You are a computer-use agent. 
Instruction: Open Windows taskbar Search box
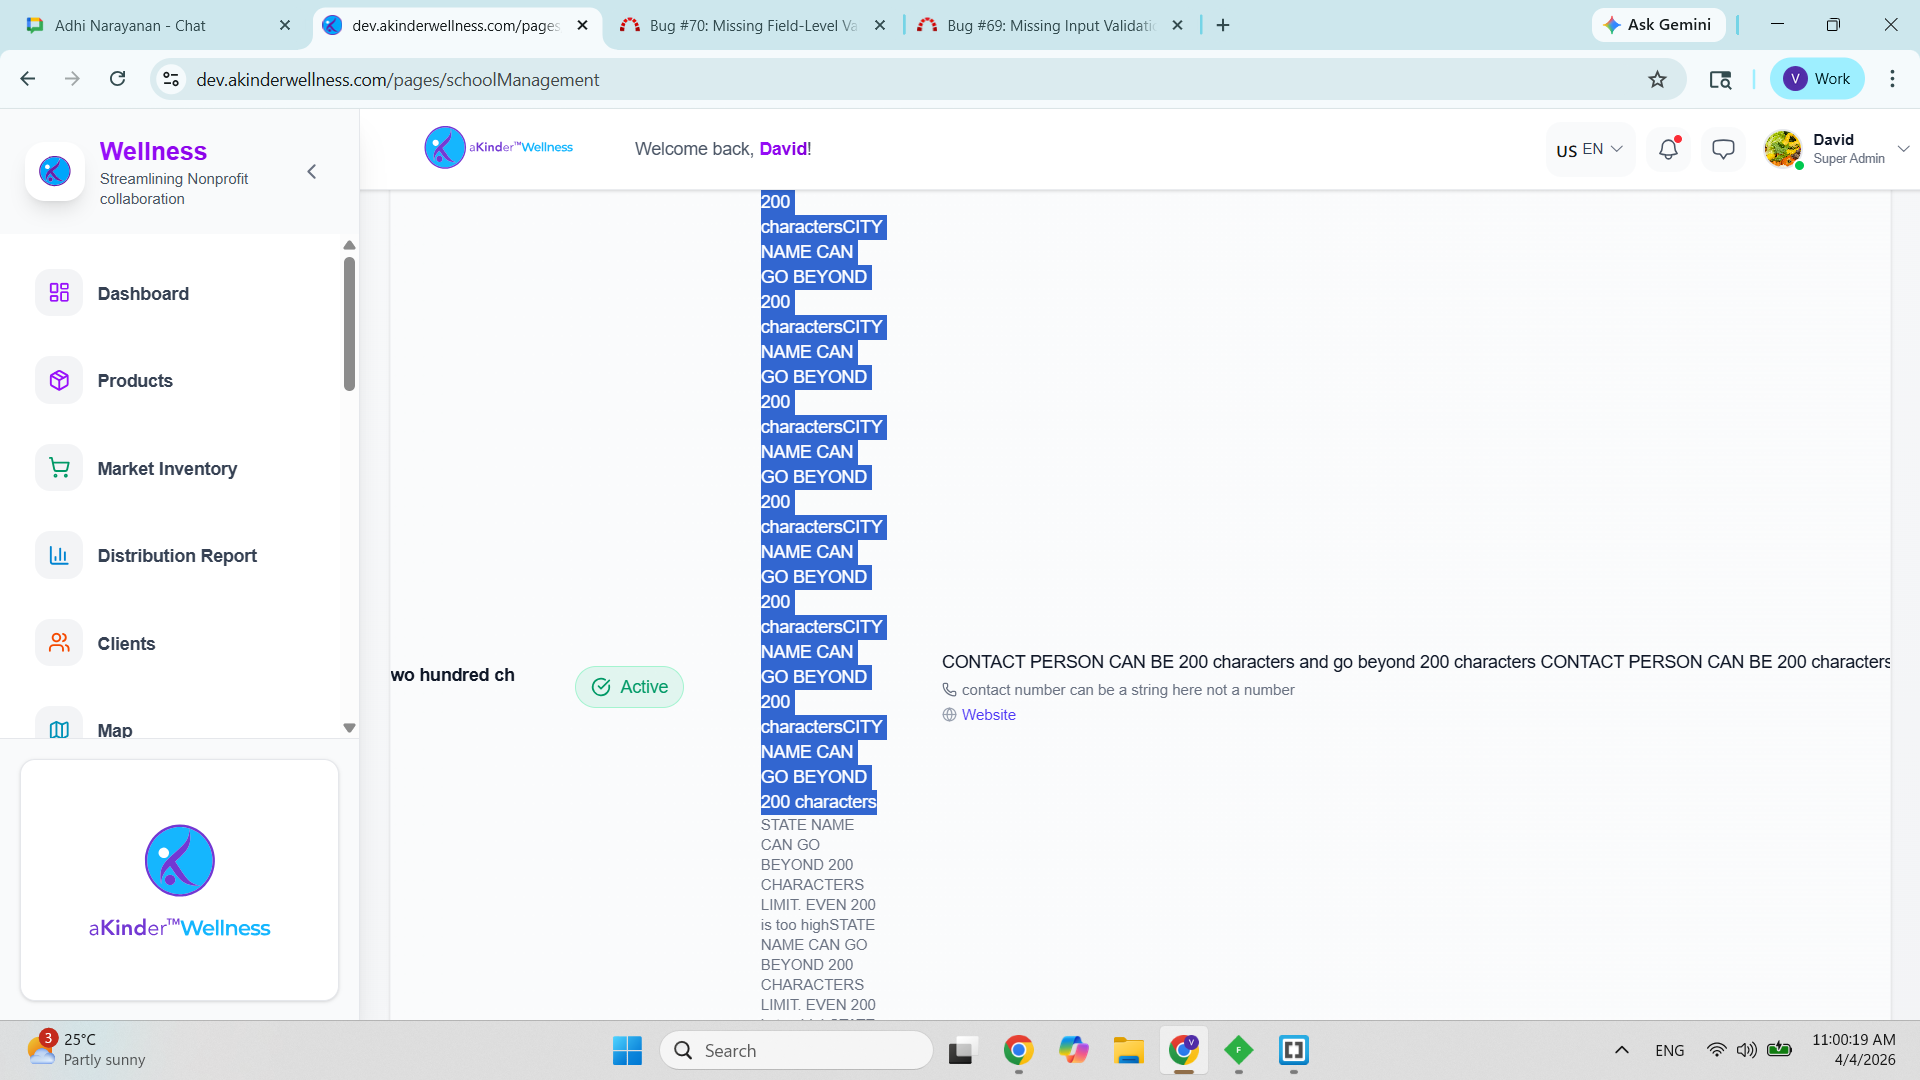(796, 1050)
